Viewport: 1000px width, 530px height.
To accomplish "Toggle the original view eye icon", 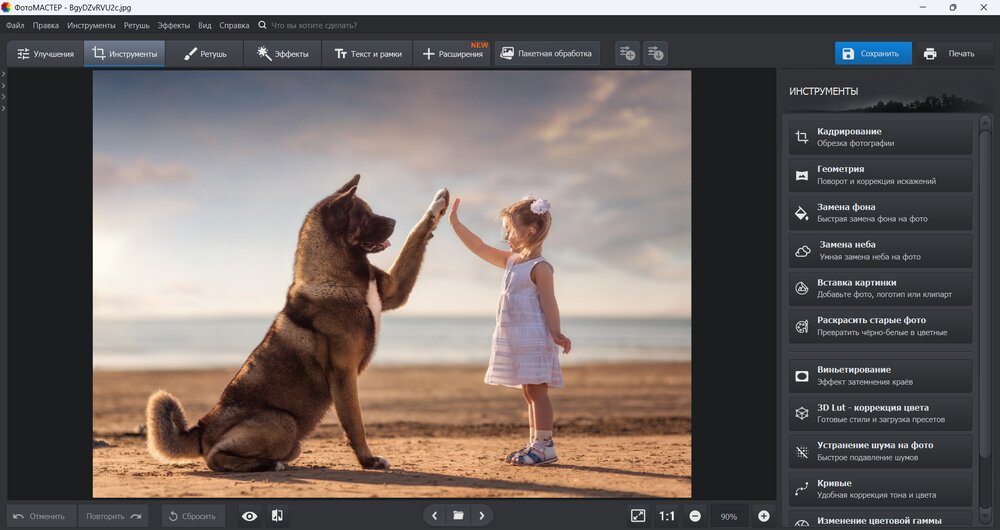I will (x=250, y=516).
